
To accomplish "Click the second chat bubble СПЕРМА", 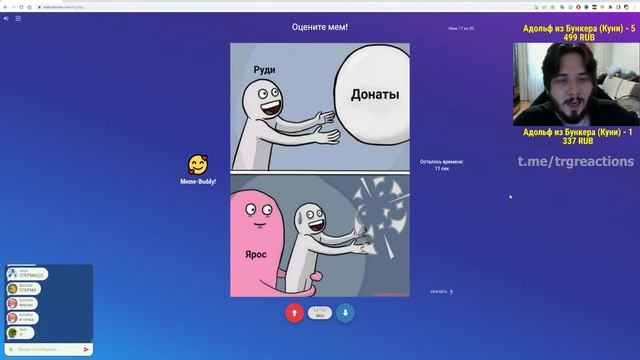I will (24, 289).
